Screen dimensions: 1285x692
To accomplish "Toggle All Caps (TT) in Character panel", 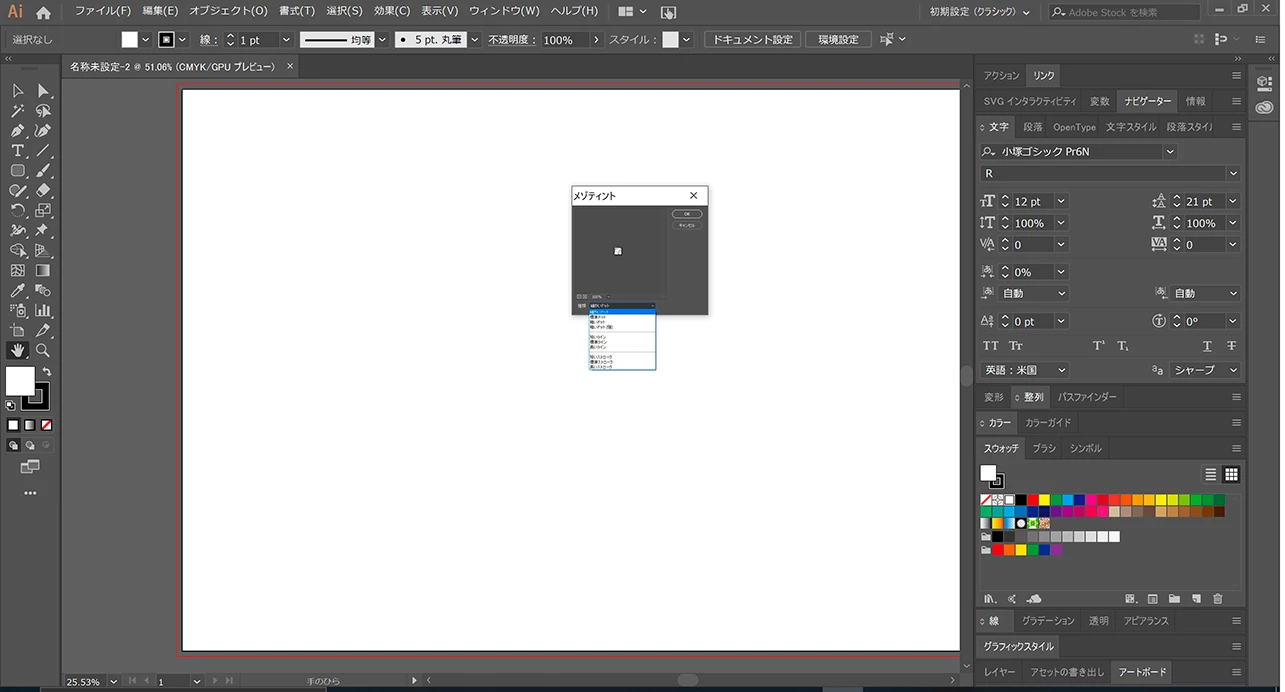I will (x=991, y=346).
